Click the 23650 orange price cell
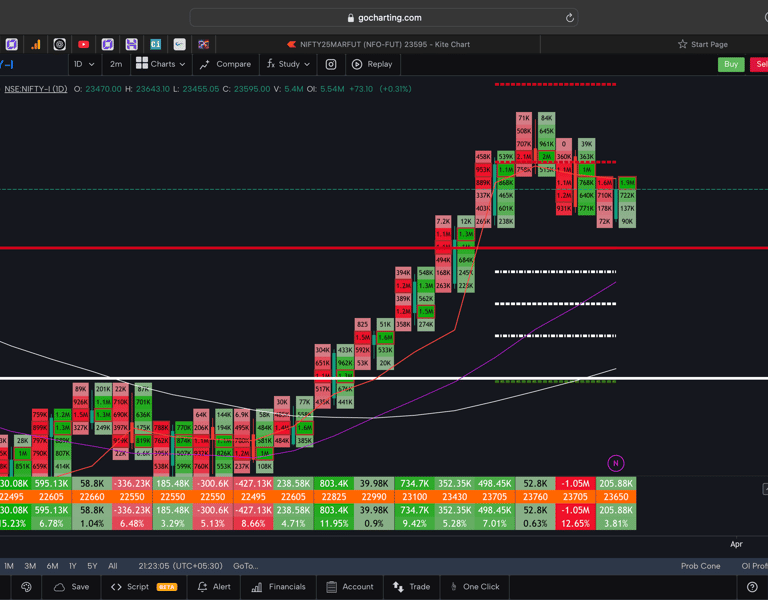This screenshot has width=768, height=600. pyautogui.click(x=616, y=497)
